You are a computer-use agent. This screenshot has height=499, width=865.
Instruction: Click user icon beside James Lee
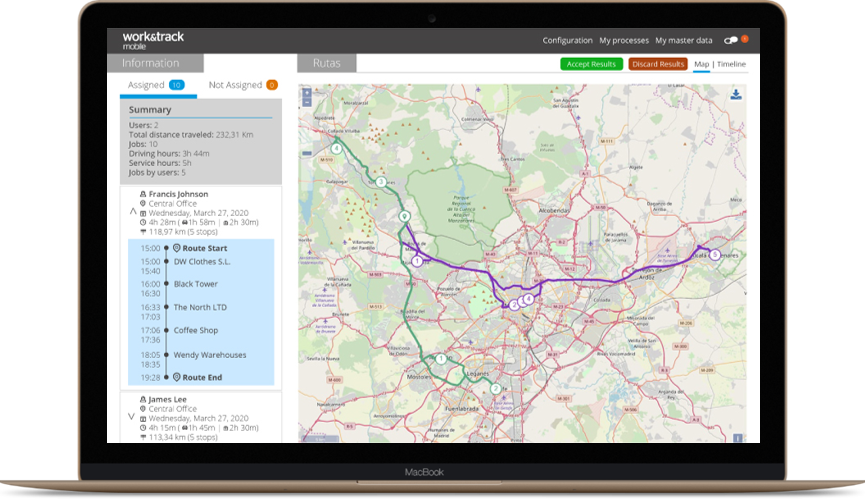(x=143, y=399)
